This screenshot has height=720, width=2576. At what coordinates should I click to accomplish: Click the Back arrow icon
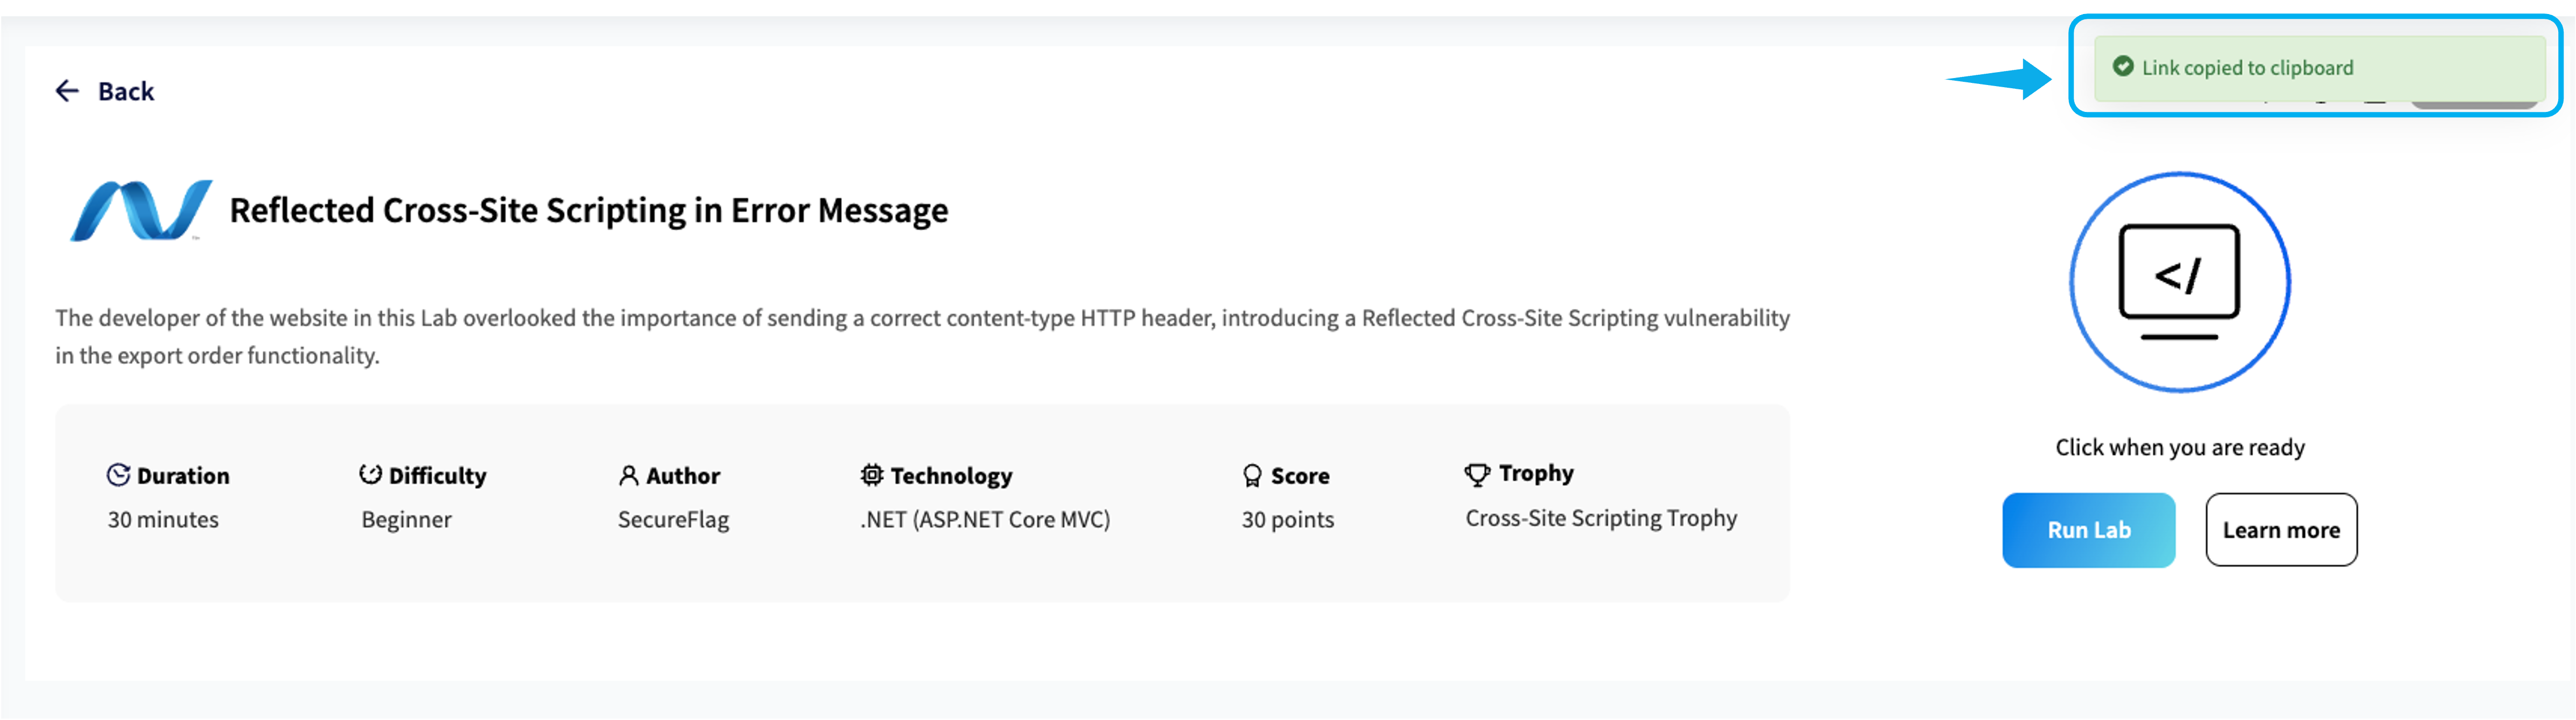pyautogui.click(x=67, y=91)
